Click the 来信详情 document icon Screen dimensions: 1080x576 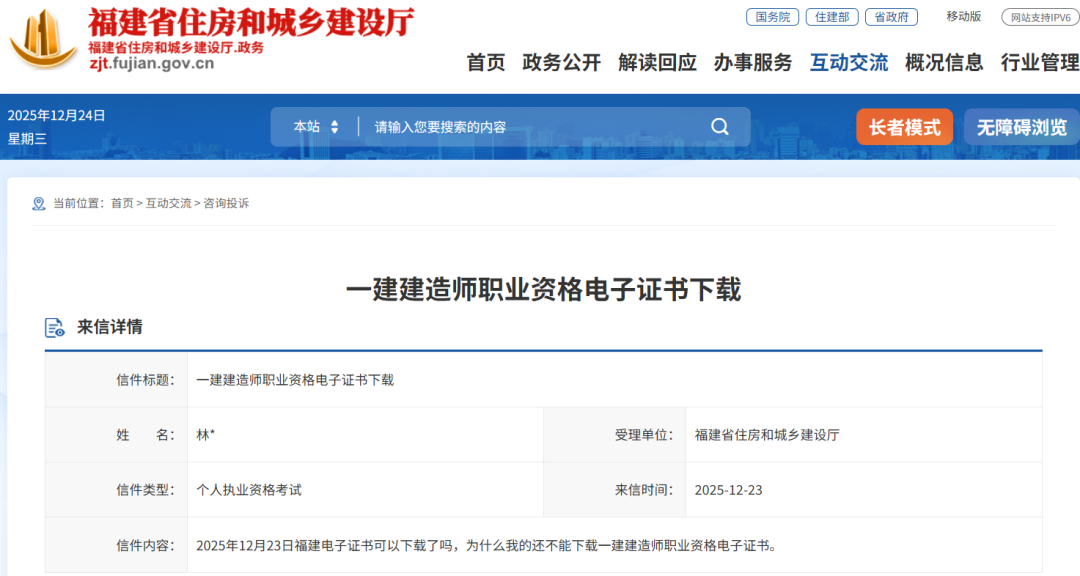click(55, 328)
